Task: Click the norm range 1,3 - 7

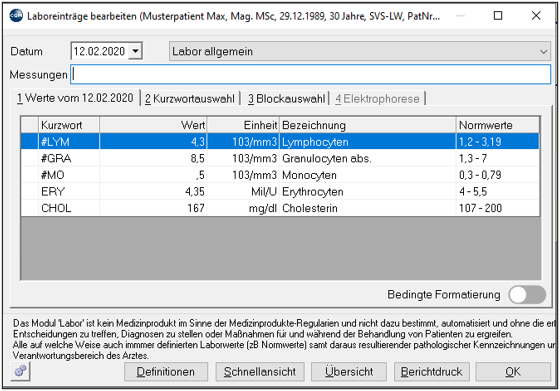Action: 473,158
